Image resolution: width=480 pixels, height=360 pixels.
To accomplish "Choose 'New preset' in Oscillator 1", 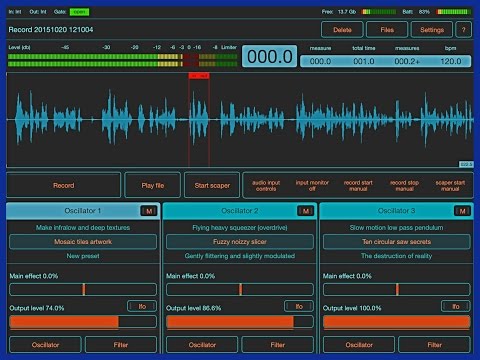I will tap(83, 256).
